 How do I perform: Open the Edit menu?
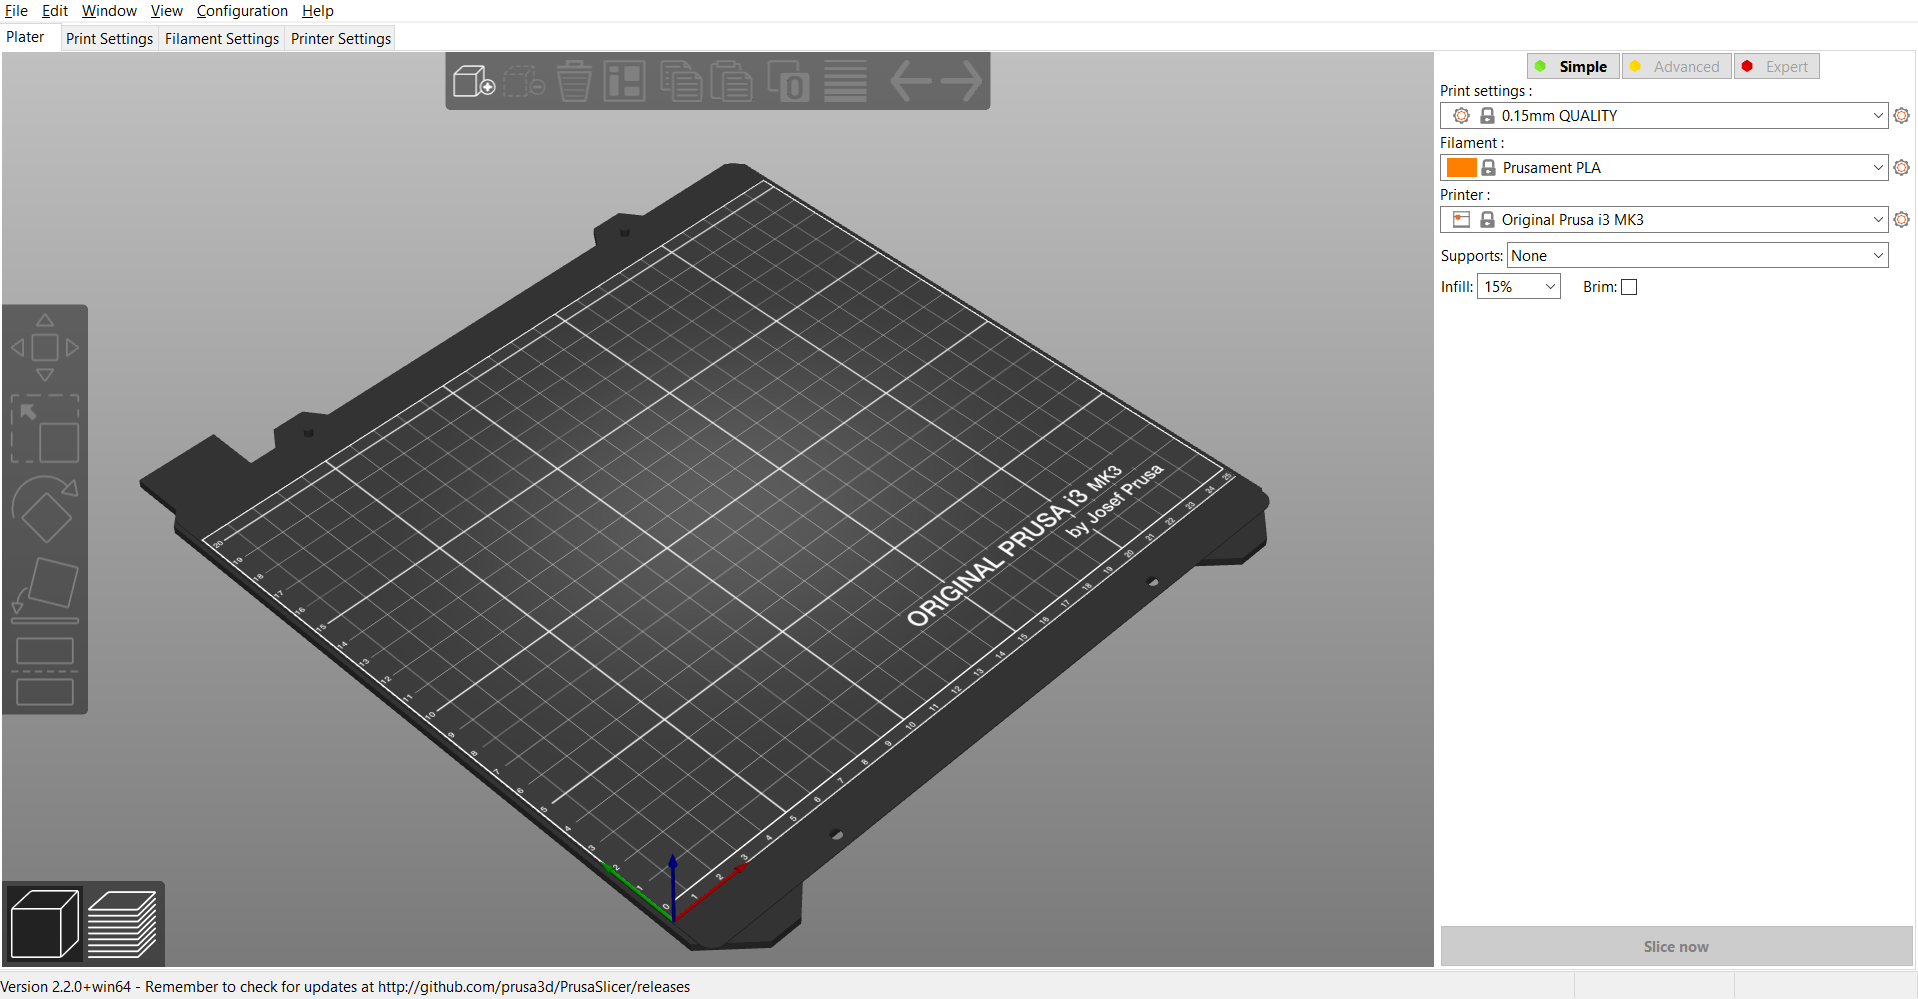point(55,11)
